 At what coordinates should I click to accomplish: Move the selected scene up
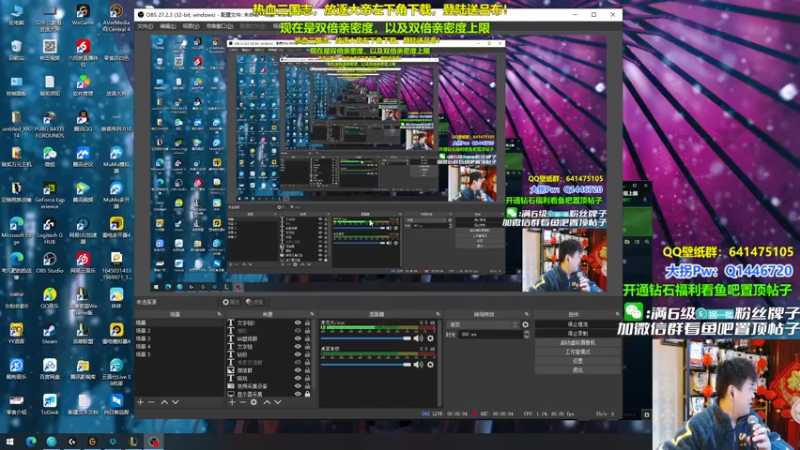tap(164, 402)
